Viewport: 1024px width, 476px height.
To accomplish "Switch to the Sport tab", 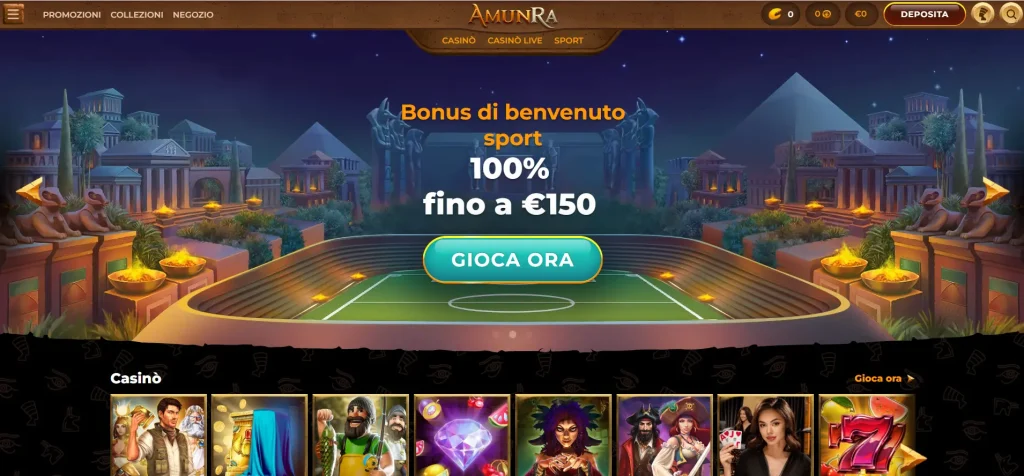I will (569, 40).
